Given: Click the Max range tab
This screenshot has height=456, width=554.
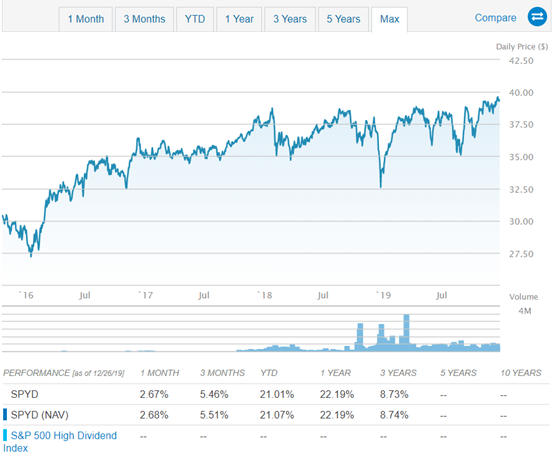Looking at the screenshot, I should point(389,19).
